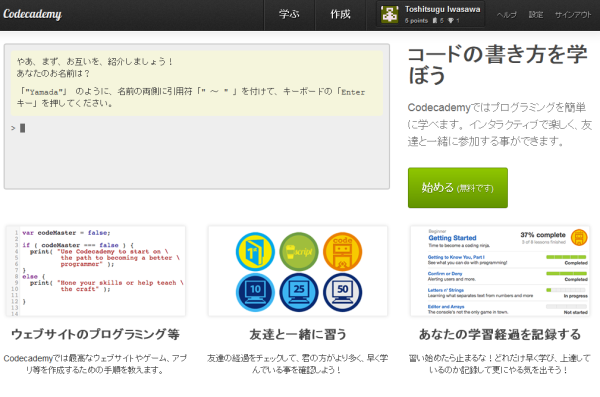Open the 学ぶ menu item
The image size is (600, 397).
[x=289, y=15]
